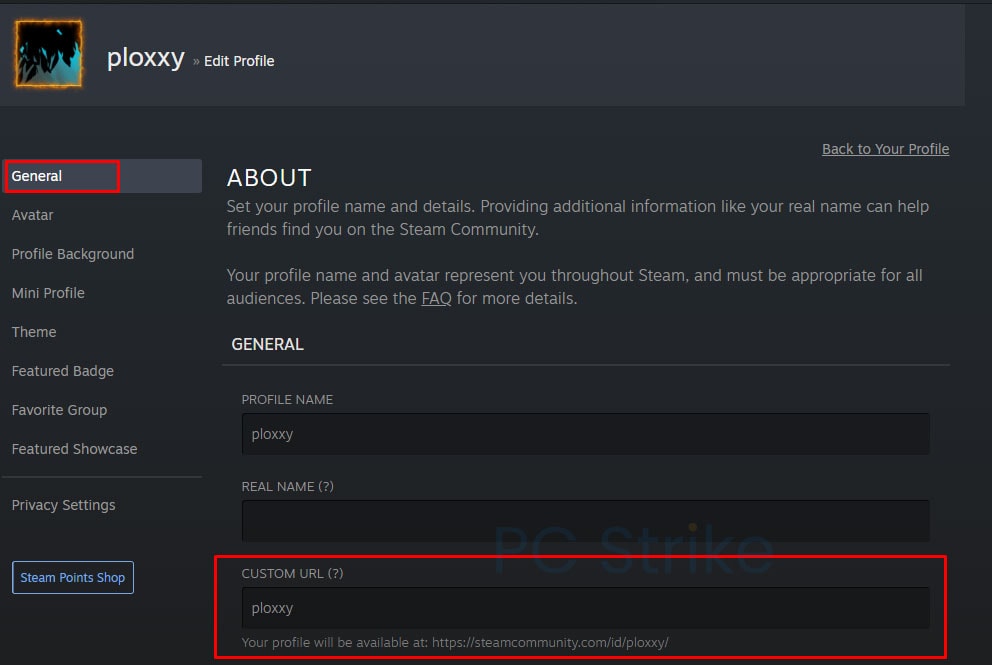The image size is (992, 665).
Task: Click the (?) help next to Custom URL
Action: (x=335, y=573)
